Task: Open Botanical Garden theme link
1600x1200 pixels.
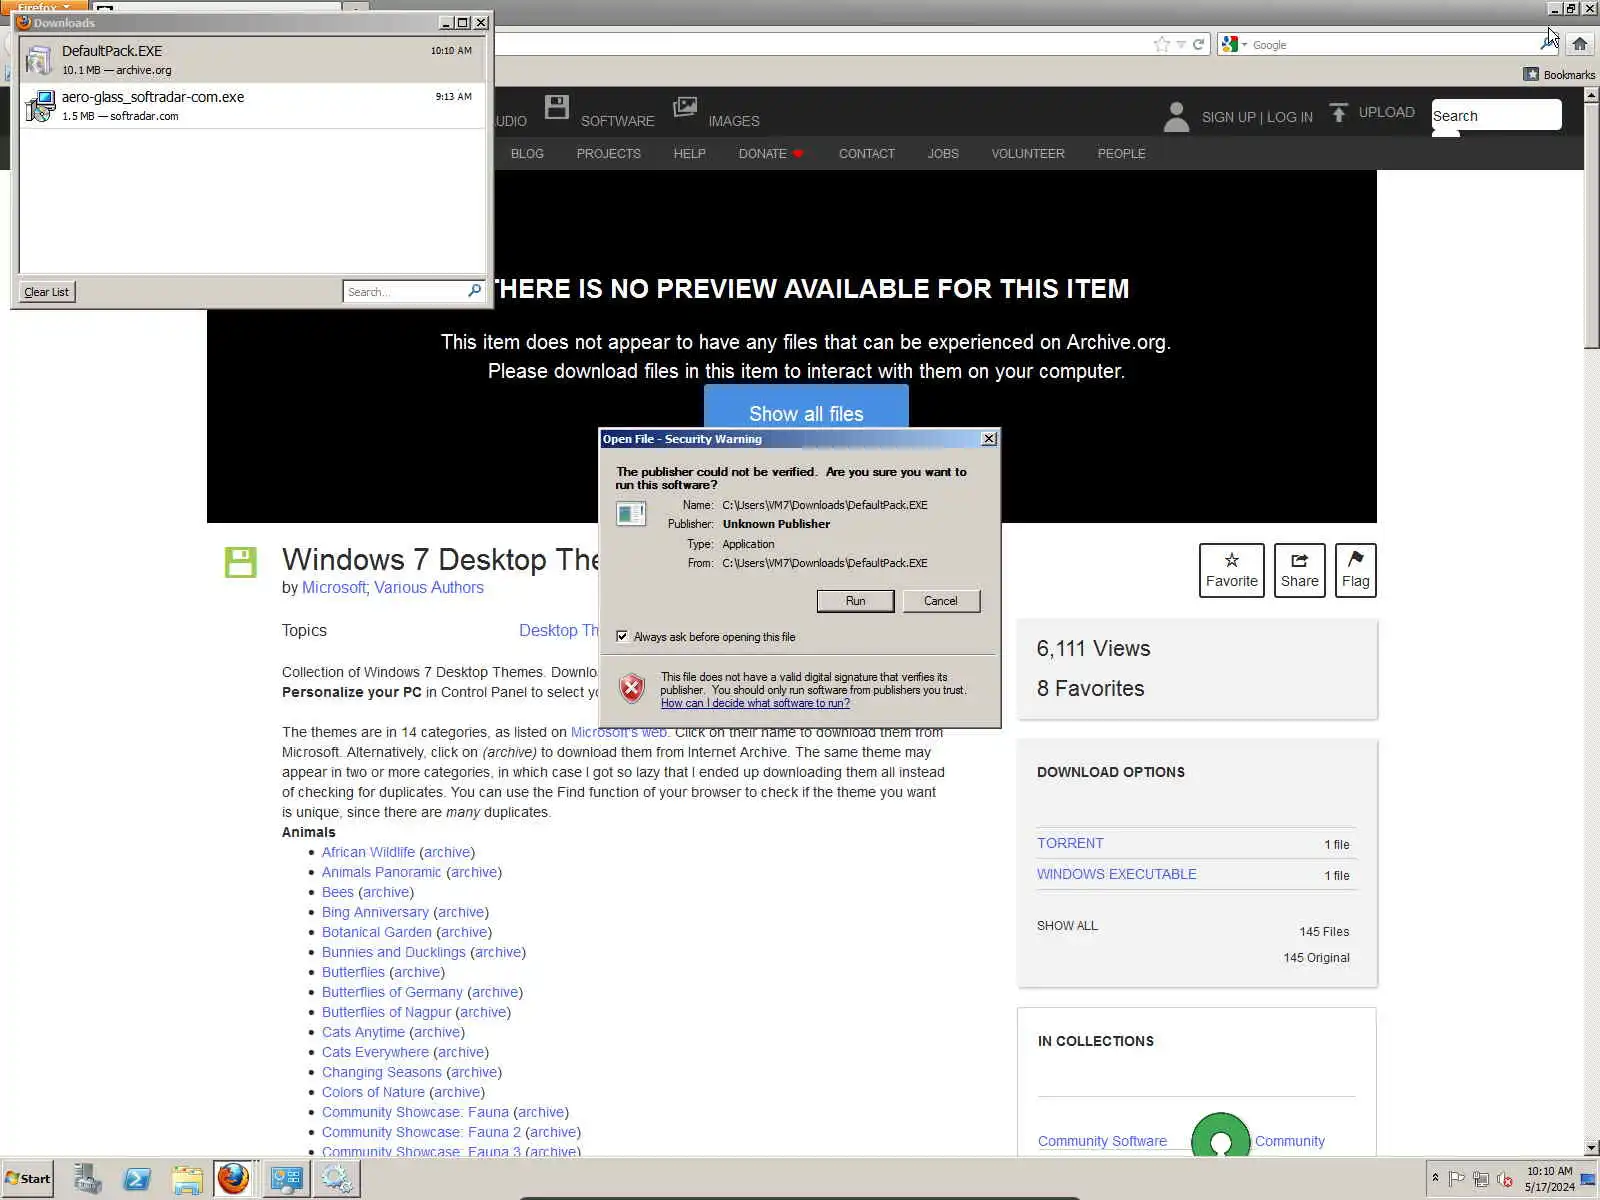Action: [x=377, y=932]
